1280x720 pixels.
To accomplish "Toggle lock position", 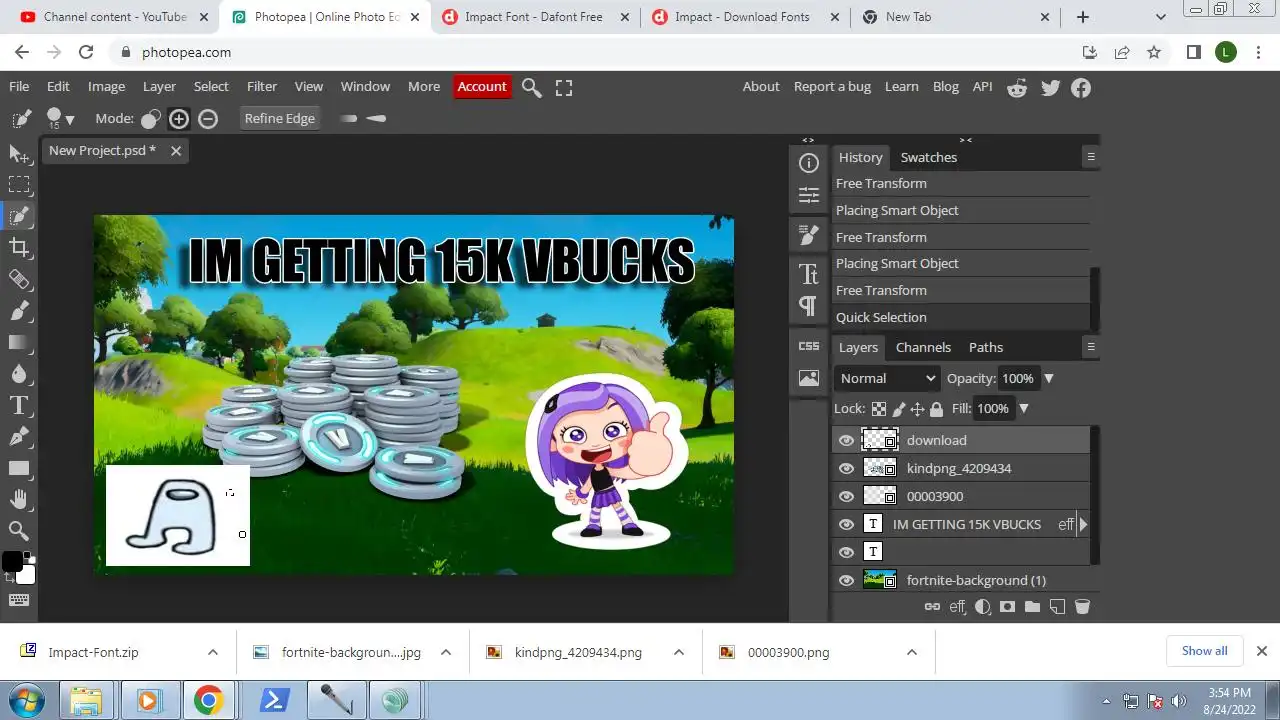I will [x=917, y=408].
